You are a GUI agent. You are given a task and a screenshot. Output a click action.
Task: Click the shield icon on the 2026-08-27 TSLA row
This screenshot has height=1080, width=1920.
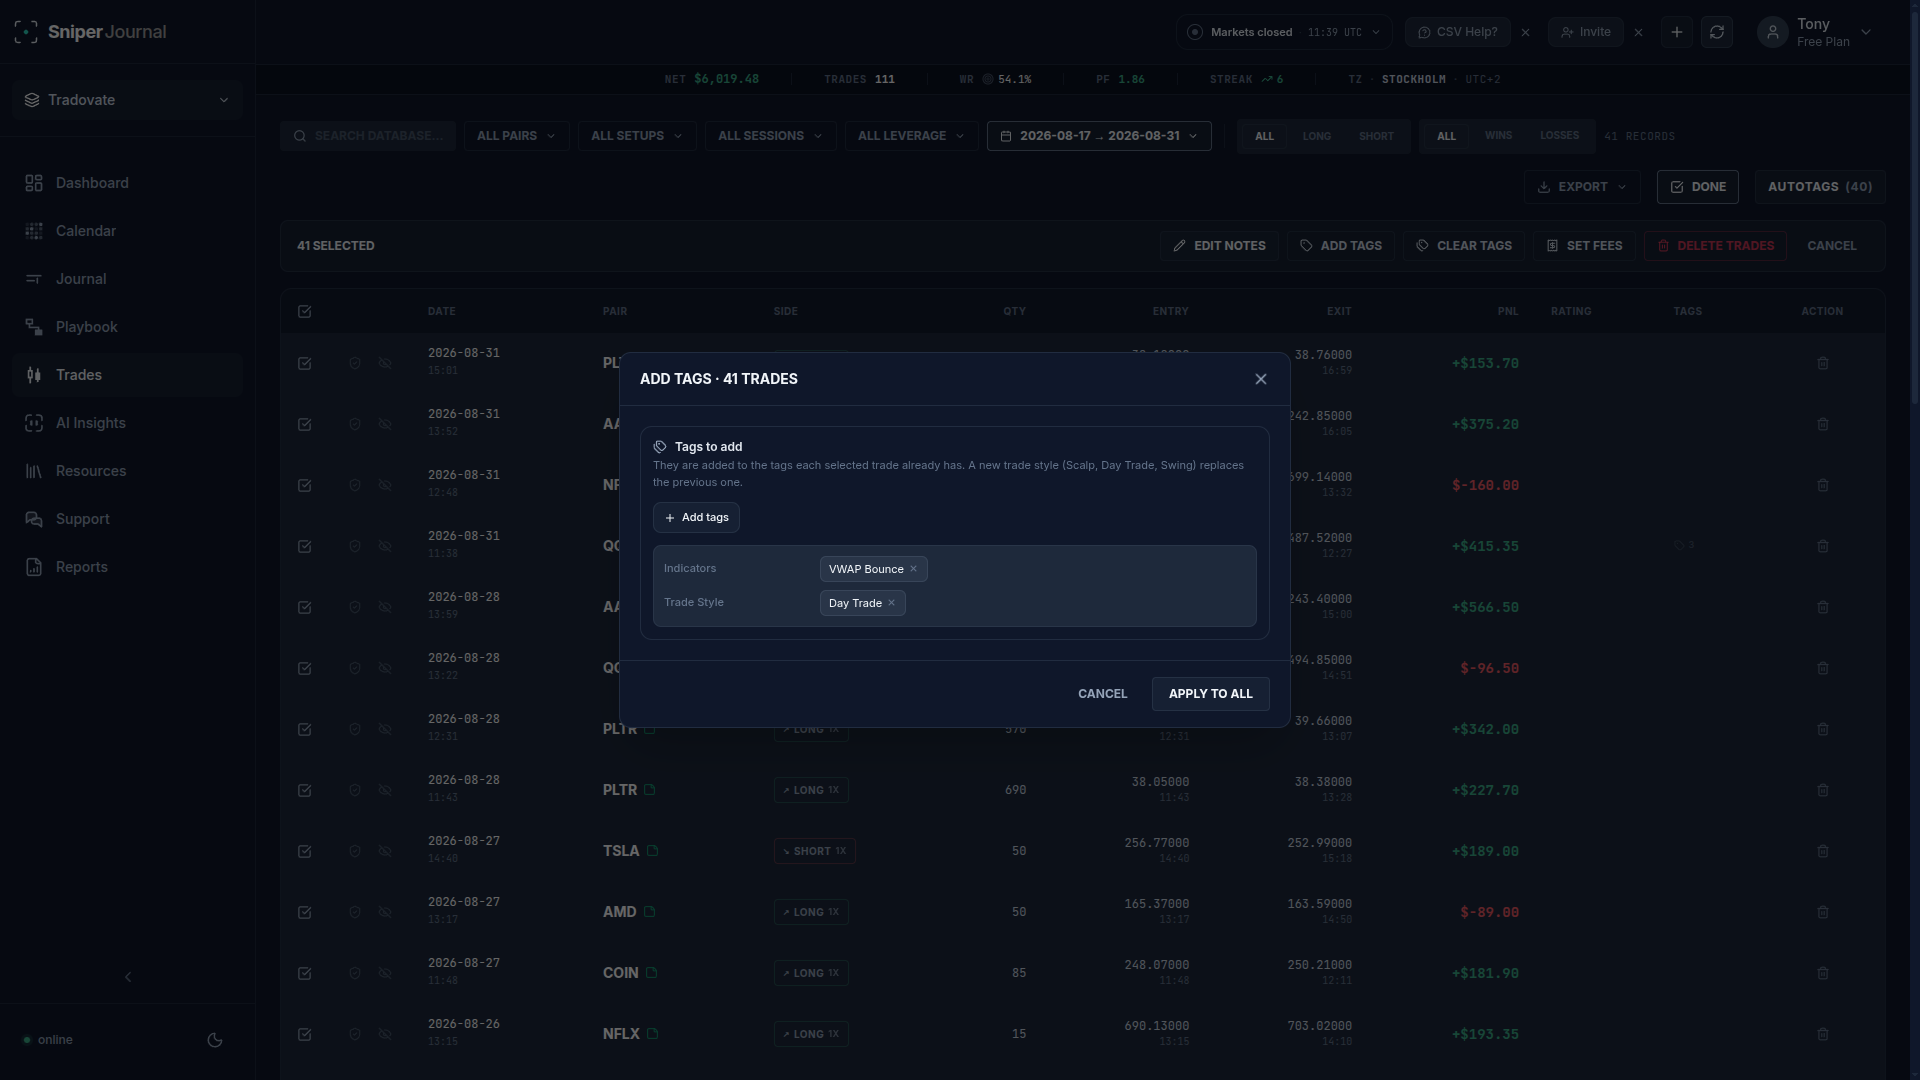tap(354, 851)
